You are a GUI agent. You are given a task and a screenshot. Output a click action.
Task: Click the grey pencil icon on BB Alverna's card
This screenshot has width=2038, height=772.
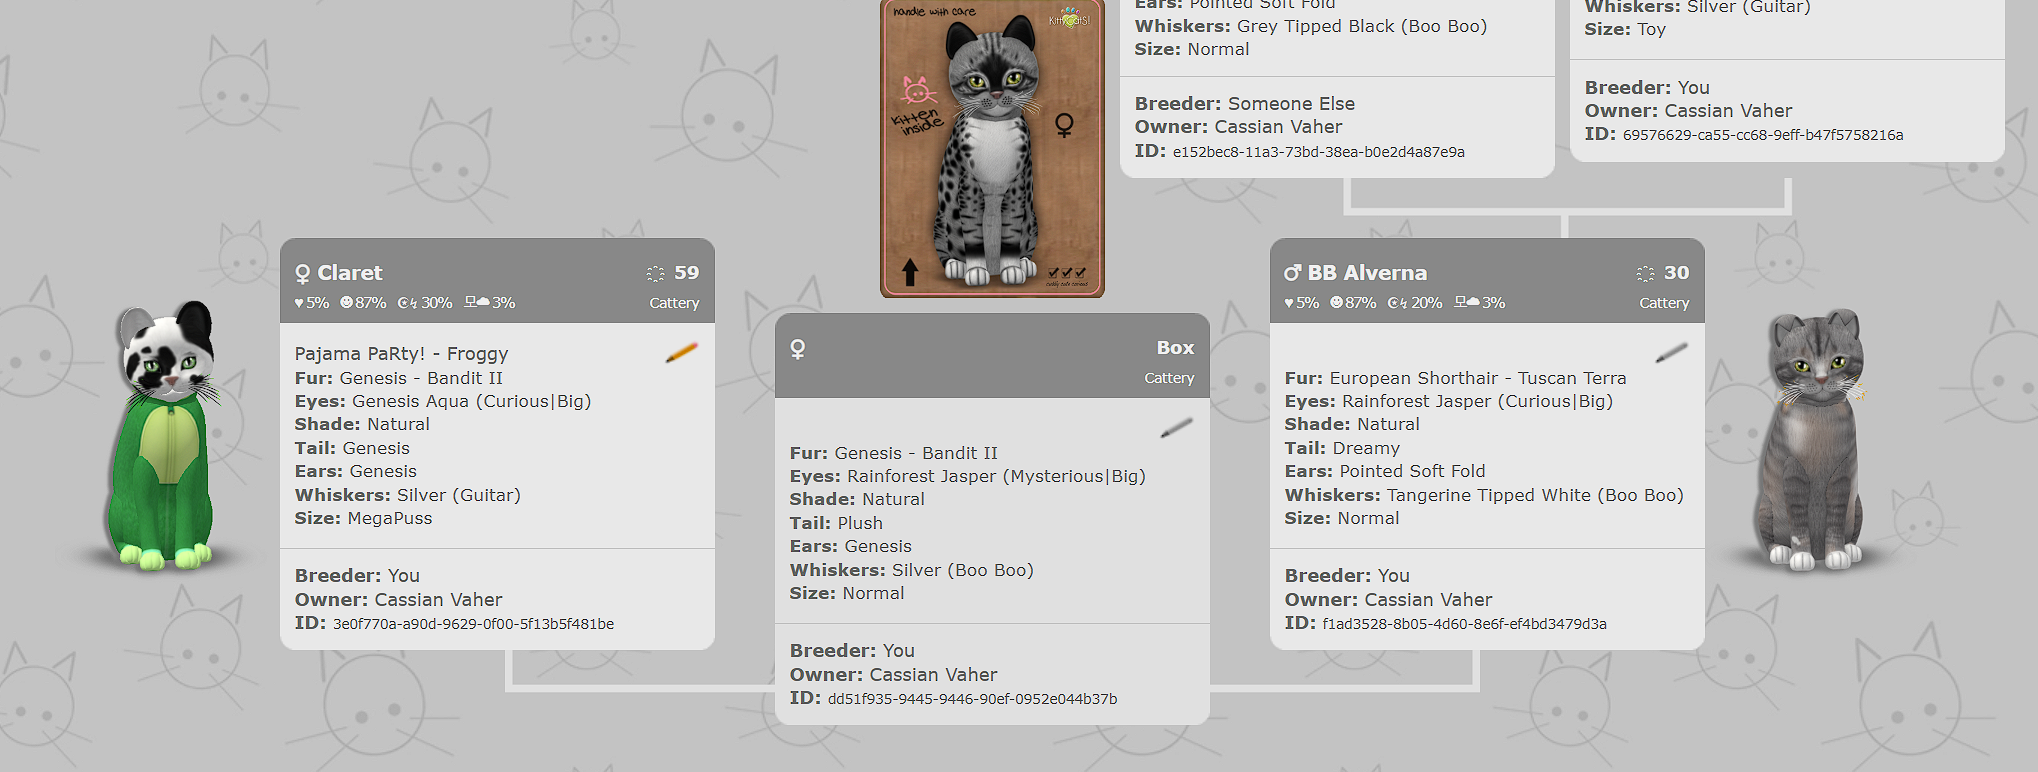[x=1671, y=352]
